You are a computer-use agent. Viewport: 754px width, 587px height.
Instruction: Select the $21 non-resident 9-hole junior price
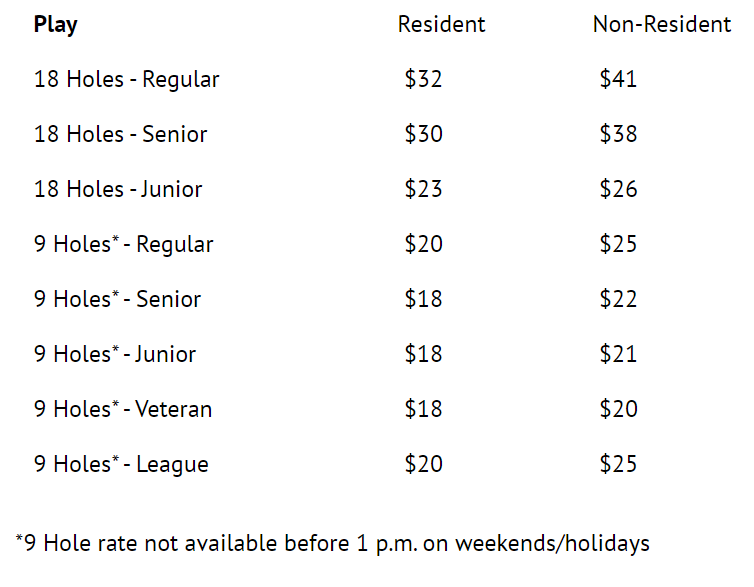[x=618, y=355]
